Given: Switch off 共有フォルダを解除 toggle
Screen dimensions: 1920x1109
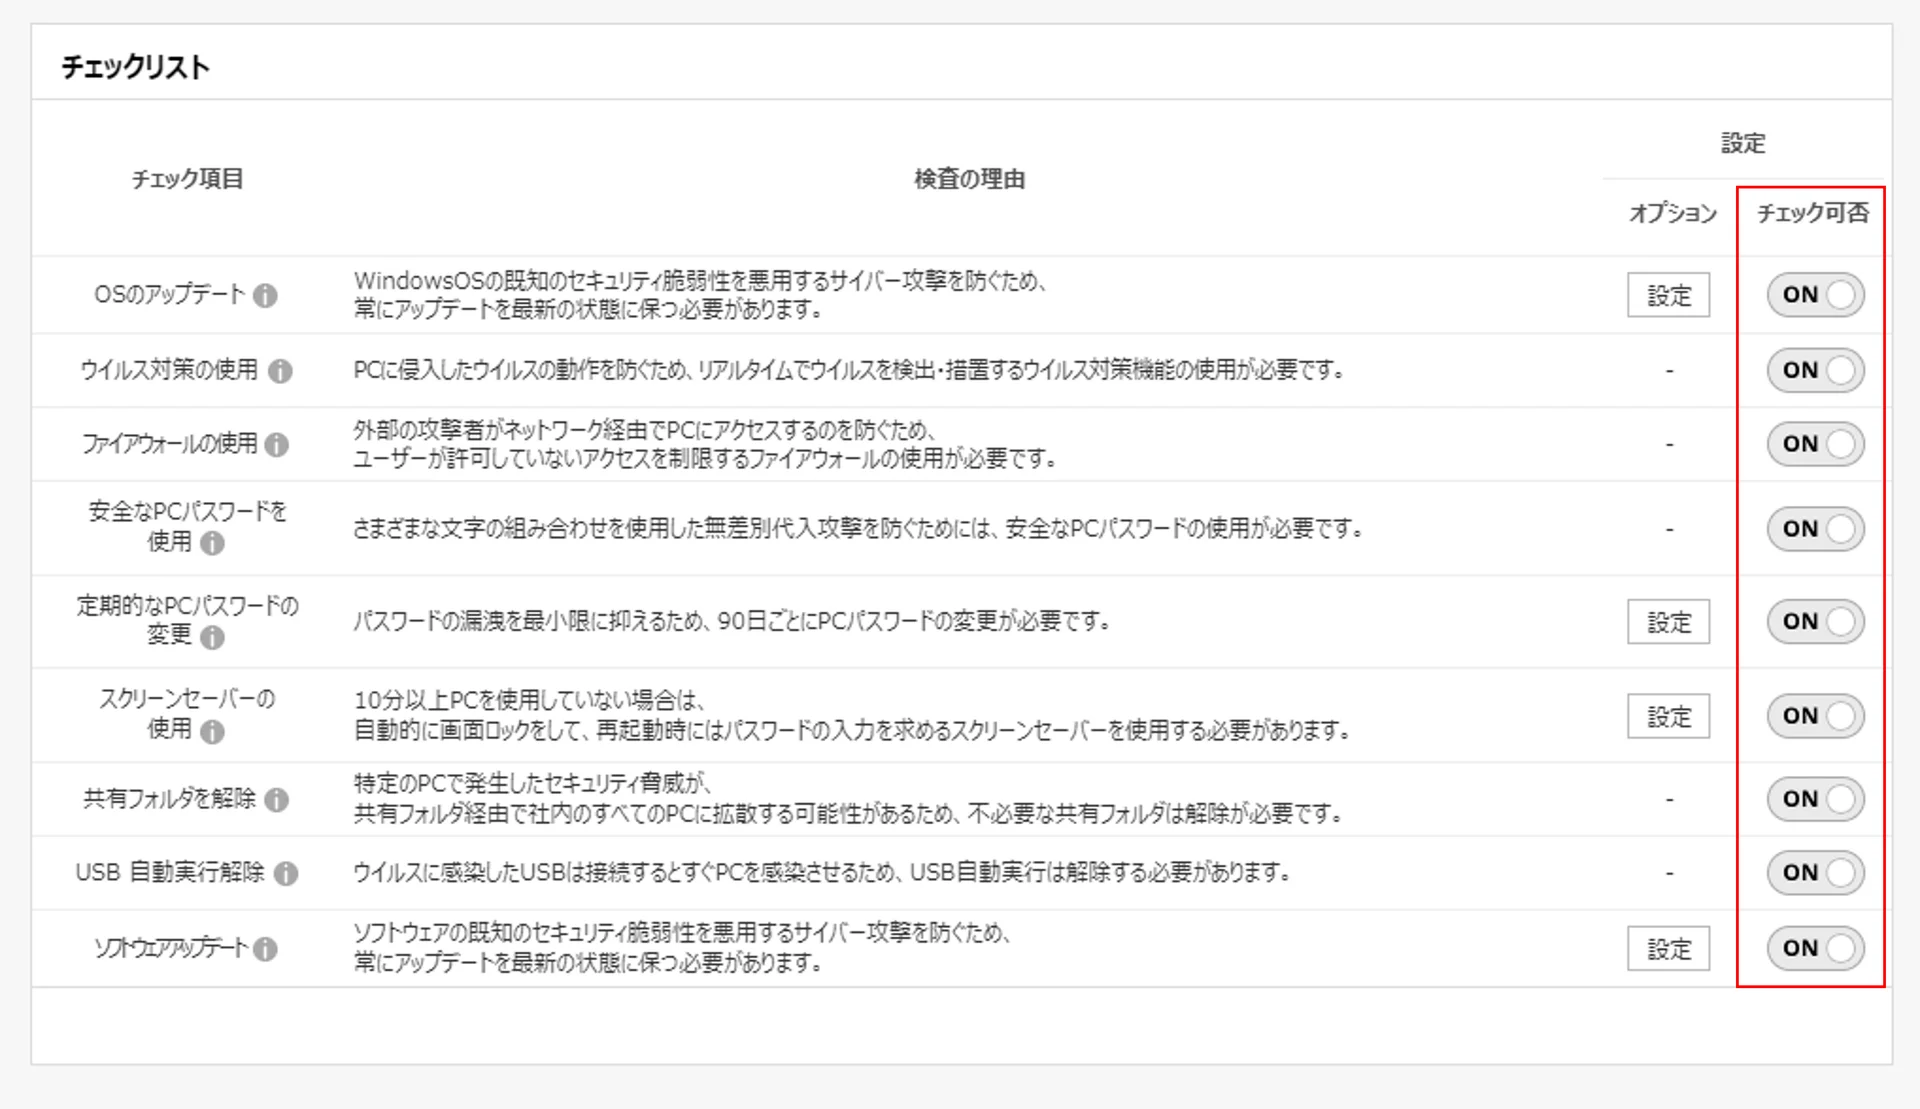Looking at the screenshot, I should coord(1815,799).
